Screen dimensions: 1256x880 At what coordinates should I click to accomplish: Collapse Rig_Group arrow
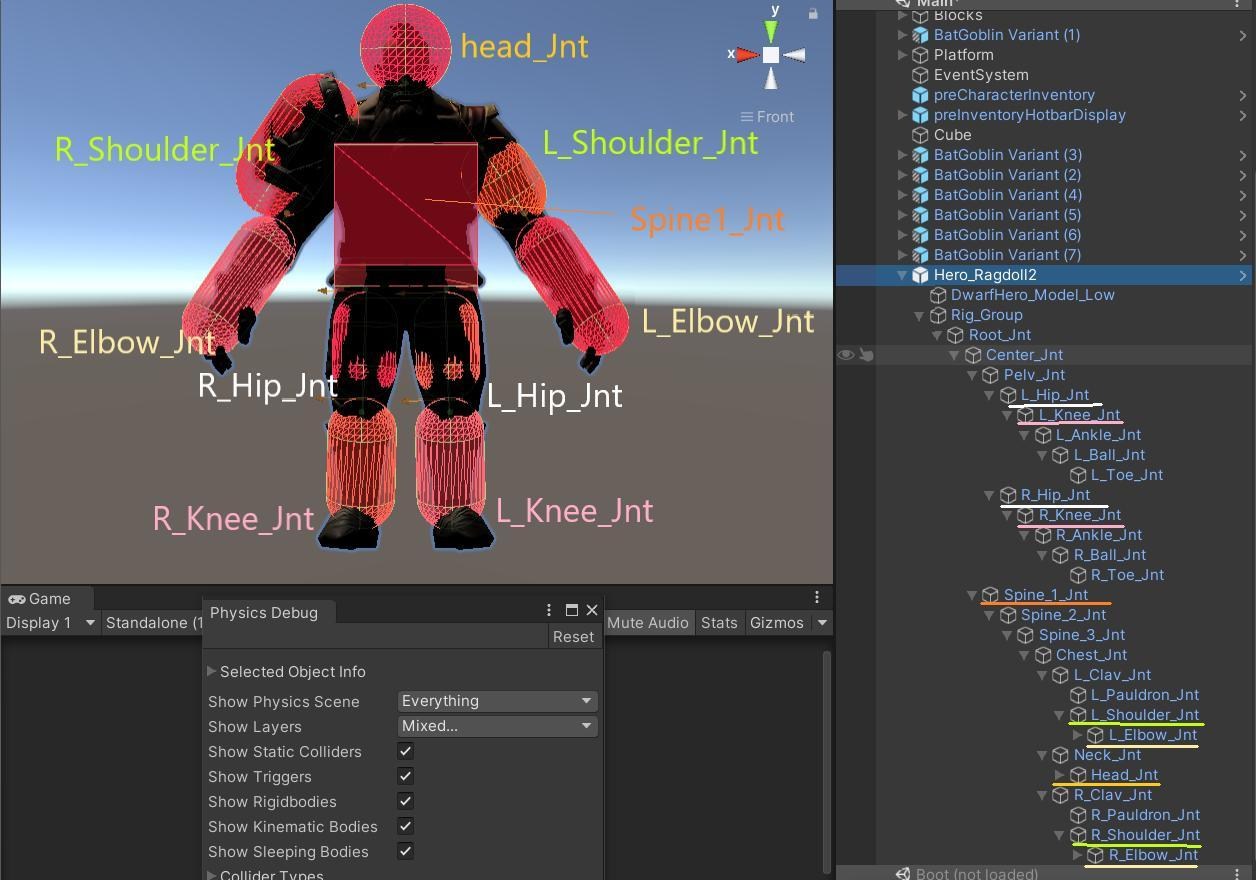pos(919,315)
